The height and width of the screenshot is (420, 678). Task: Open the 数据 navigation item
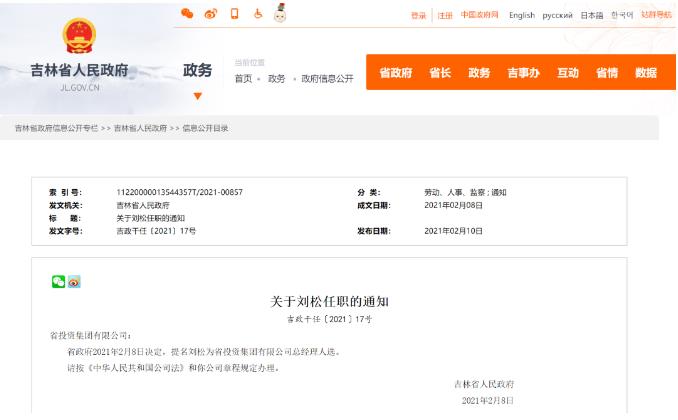tap(646, 73)
